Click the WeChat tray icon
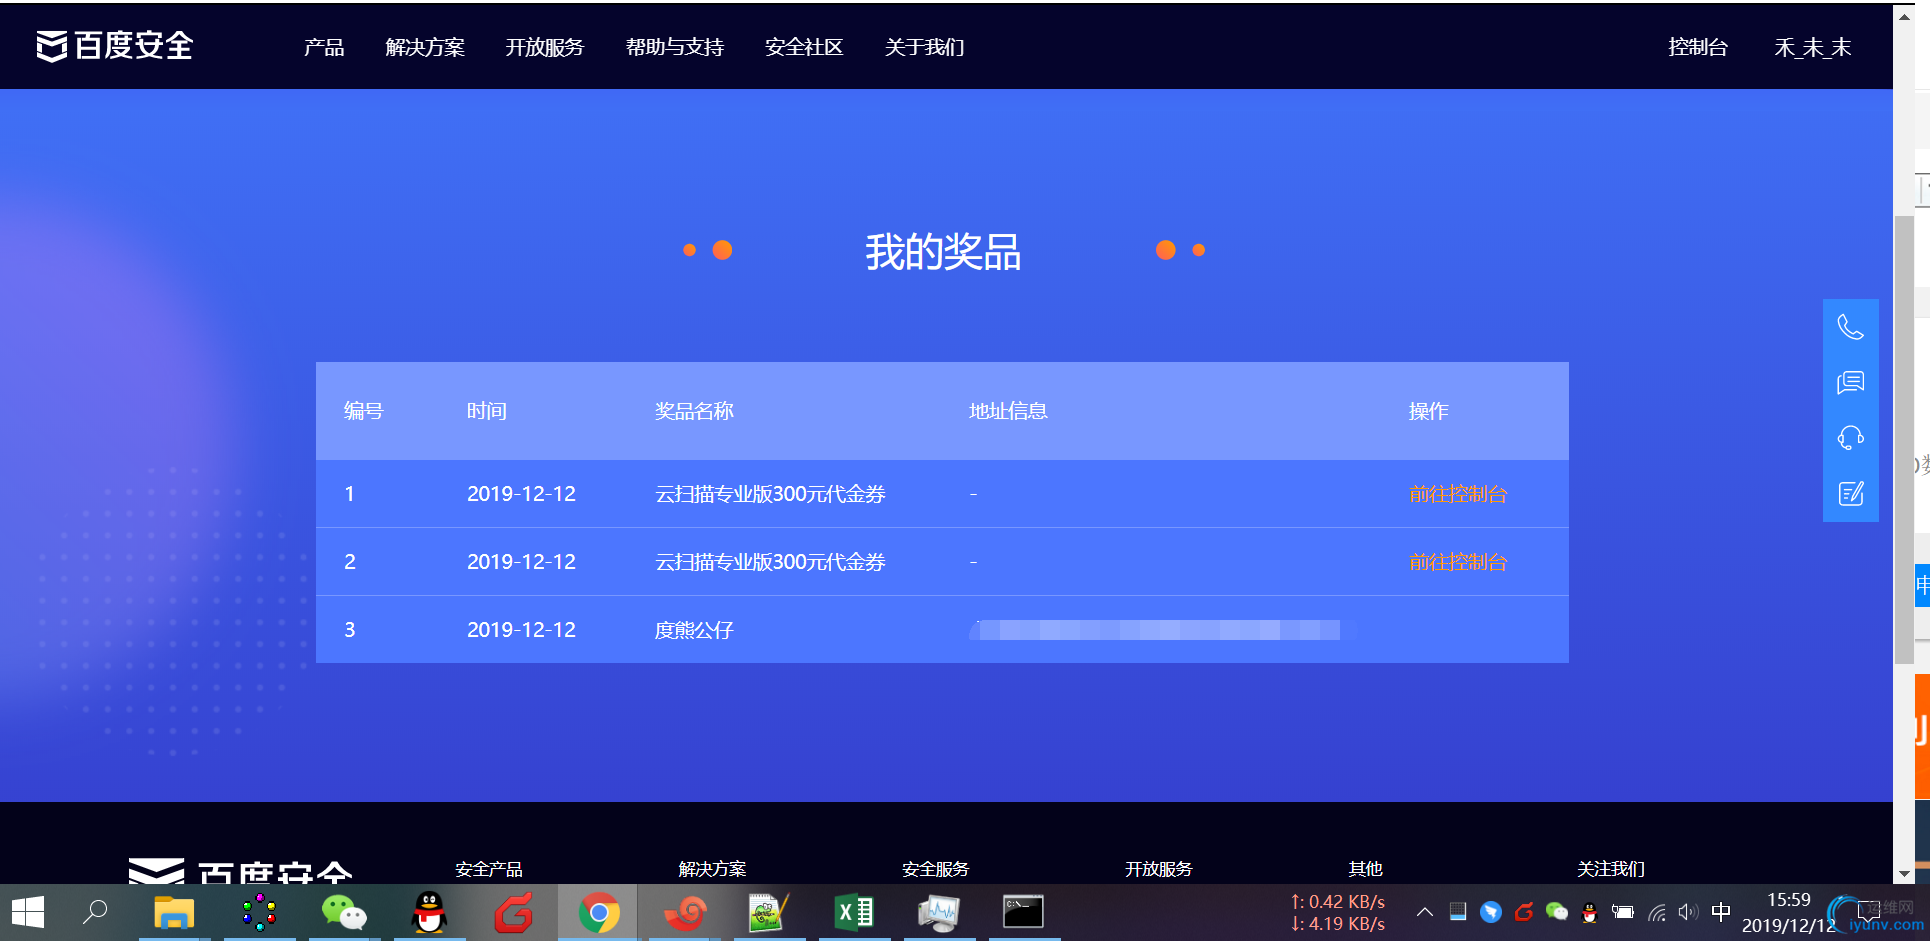Viewport: 1930px width, 941px height. pos(1557,911)
